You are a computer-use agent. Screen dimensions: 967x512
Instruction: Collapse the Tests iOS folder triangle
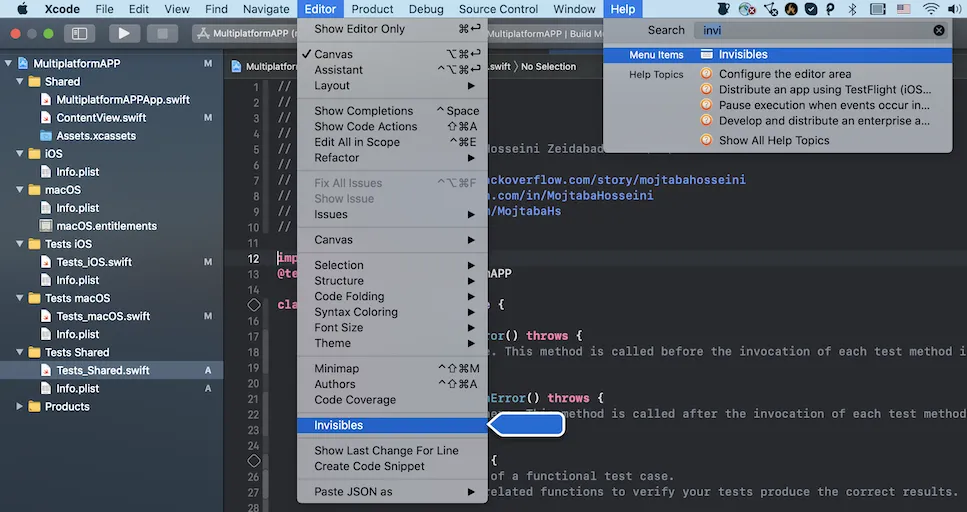pyautogui.click(x=20, y=244)
